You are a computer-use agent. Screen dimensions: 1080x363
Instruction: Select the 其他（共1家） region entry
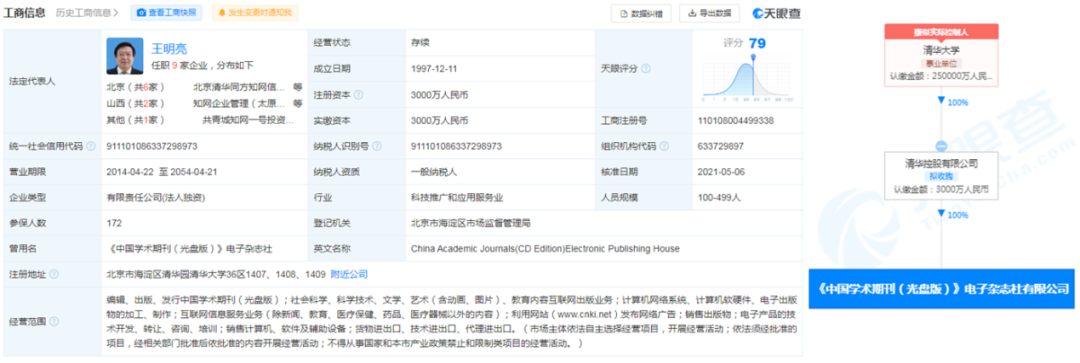(136, 121)
